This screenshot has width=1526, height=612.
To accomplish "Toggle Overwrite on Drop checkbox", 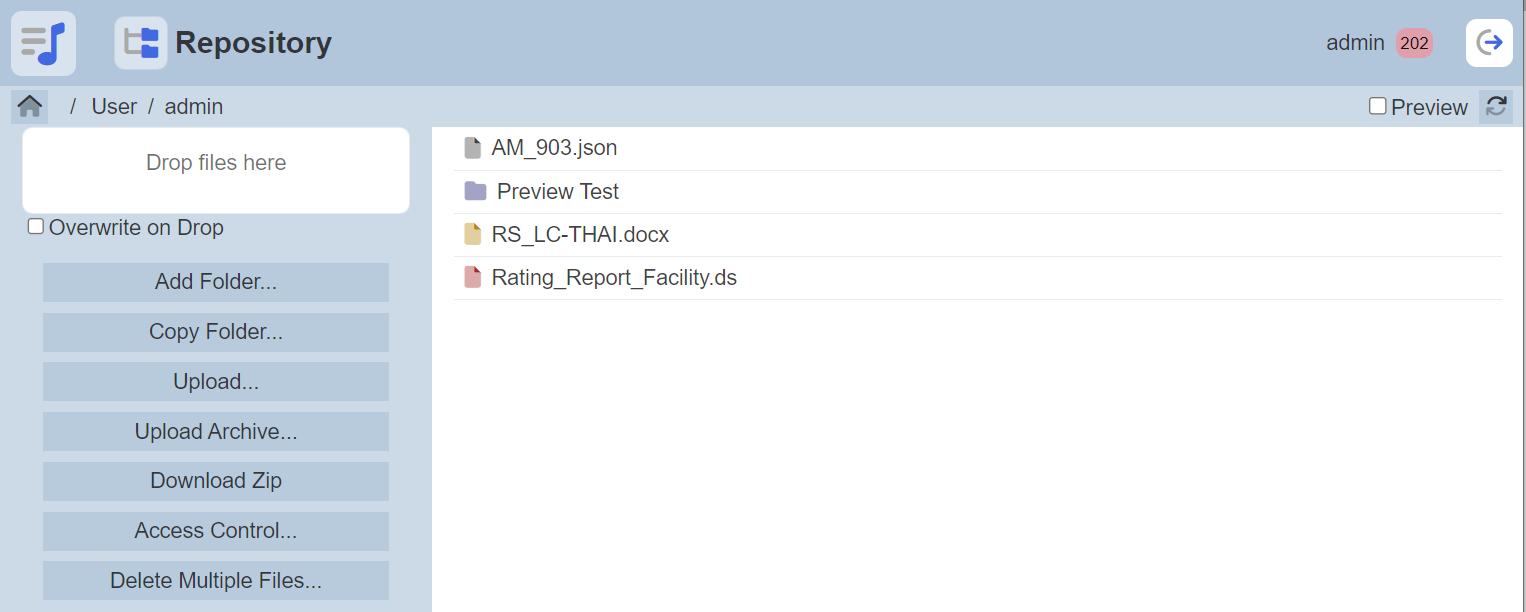I will 36,227.
